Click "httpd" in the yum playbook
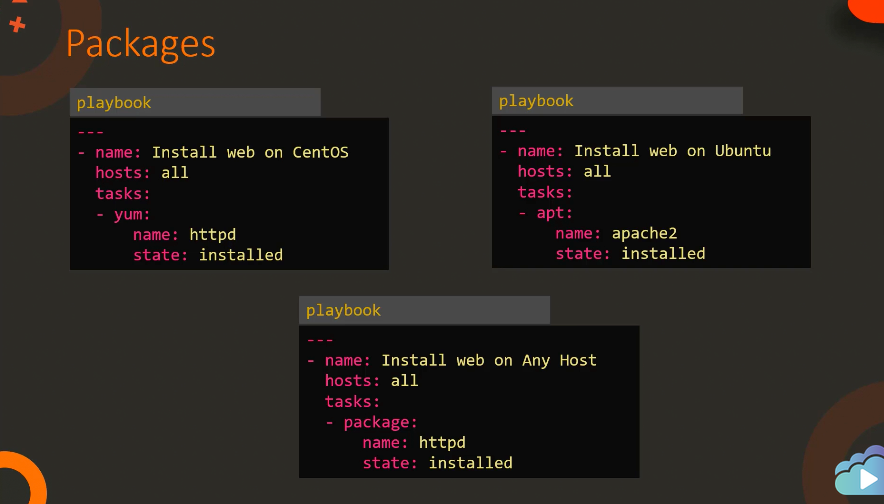The image size is (884, 504). (x=213, y=235)
